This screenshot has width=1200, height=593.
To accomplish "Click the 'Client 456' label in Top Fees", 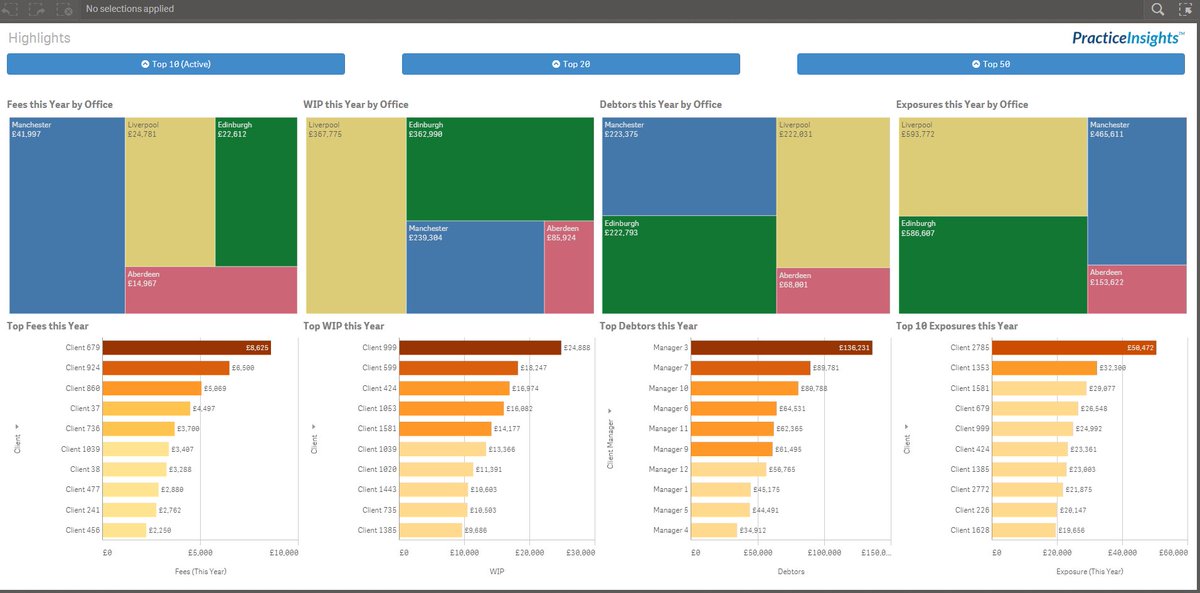I will pos(83,530).
